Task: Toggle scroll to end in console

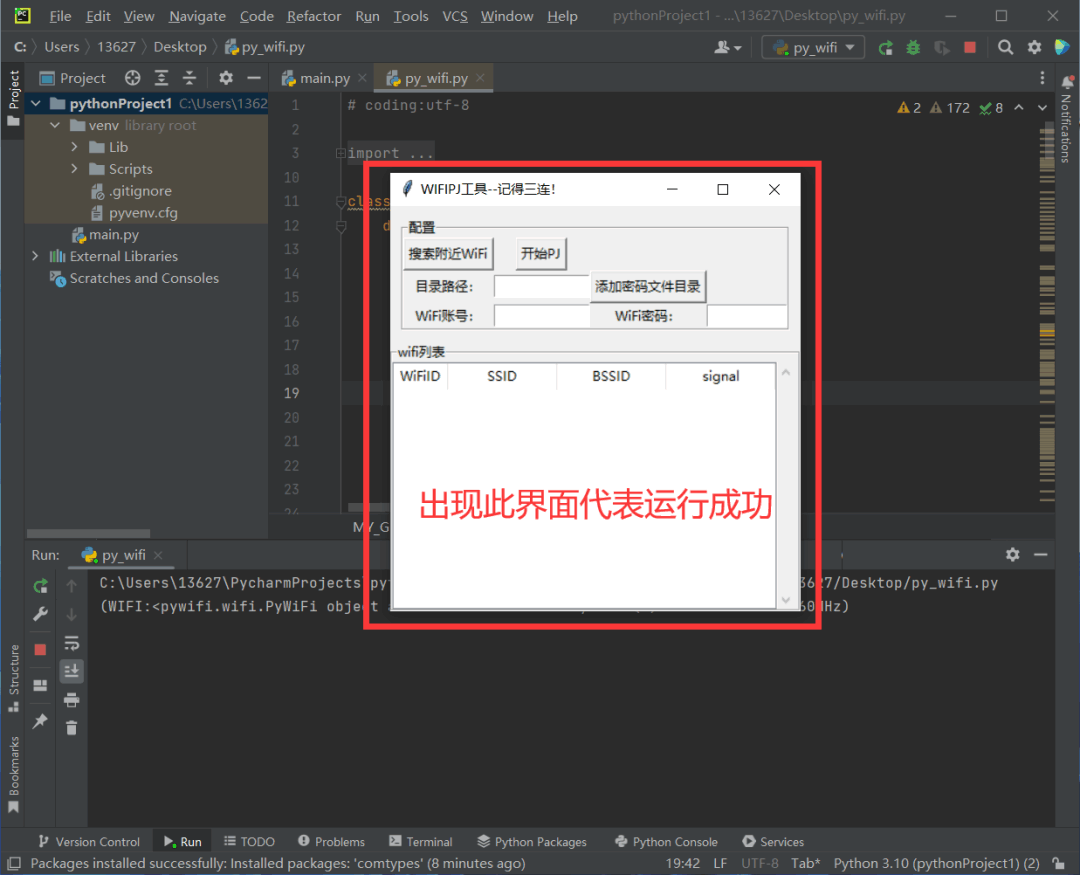Action: pyautogui.click(x=71, y=671)
